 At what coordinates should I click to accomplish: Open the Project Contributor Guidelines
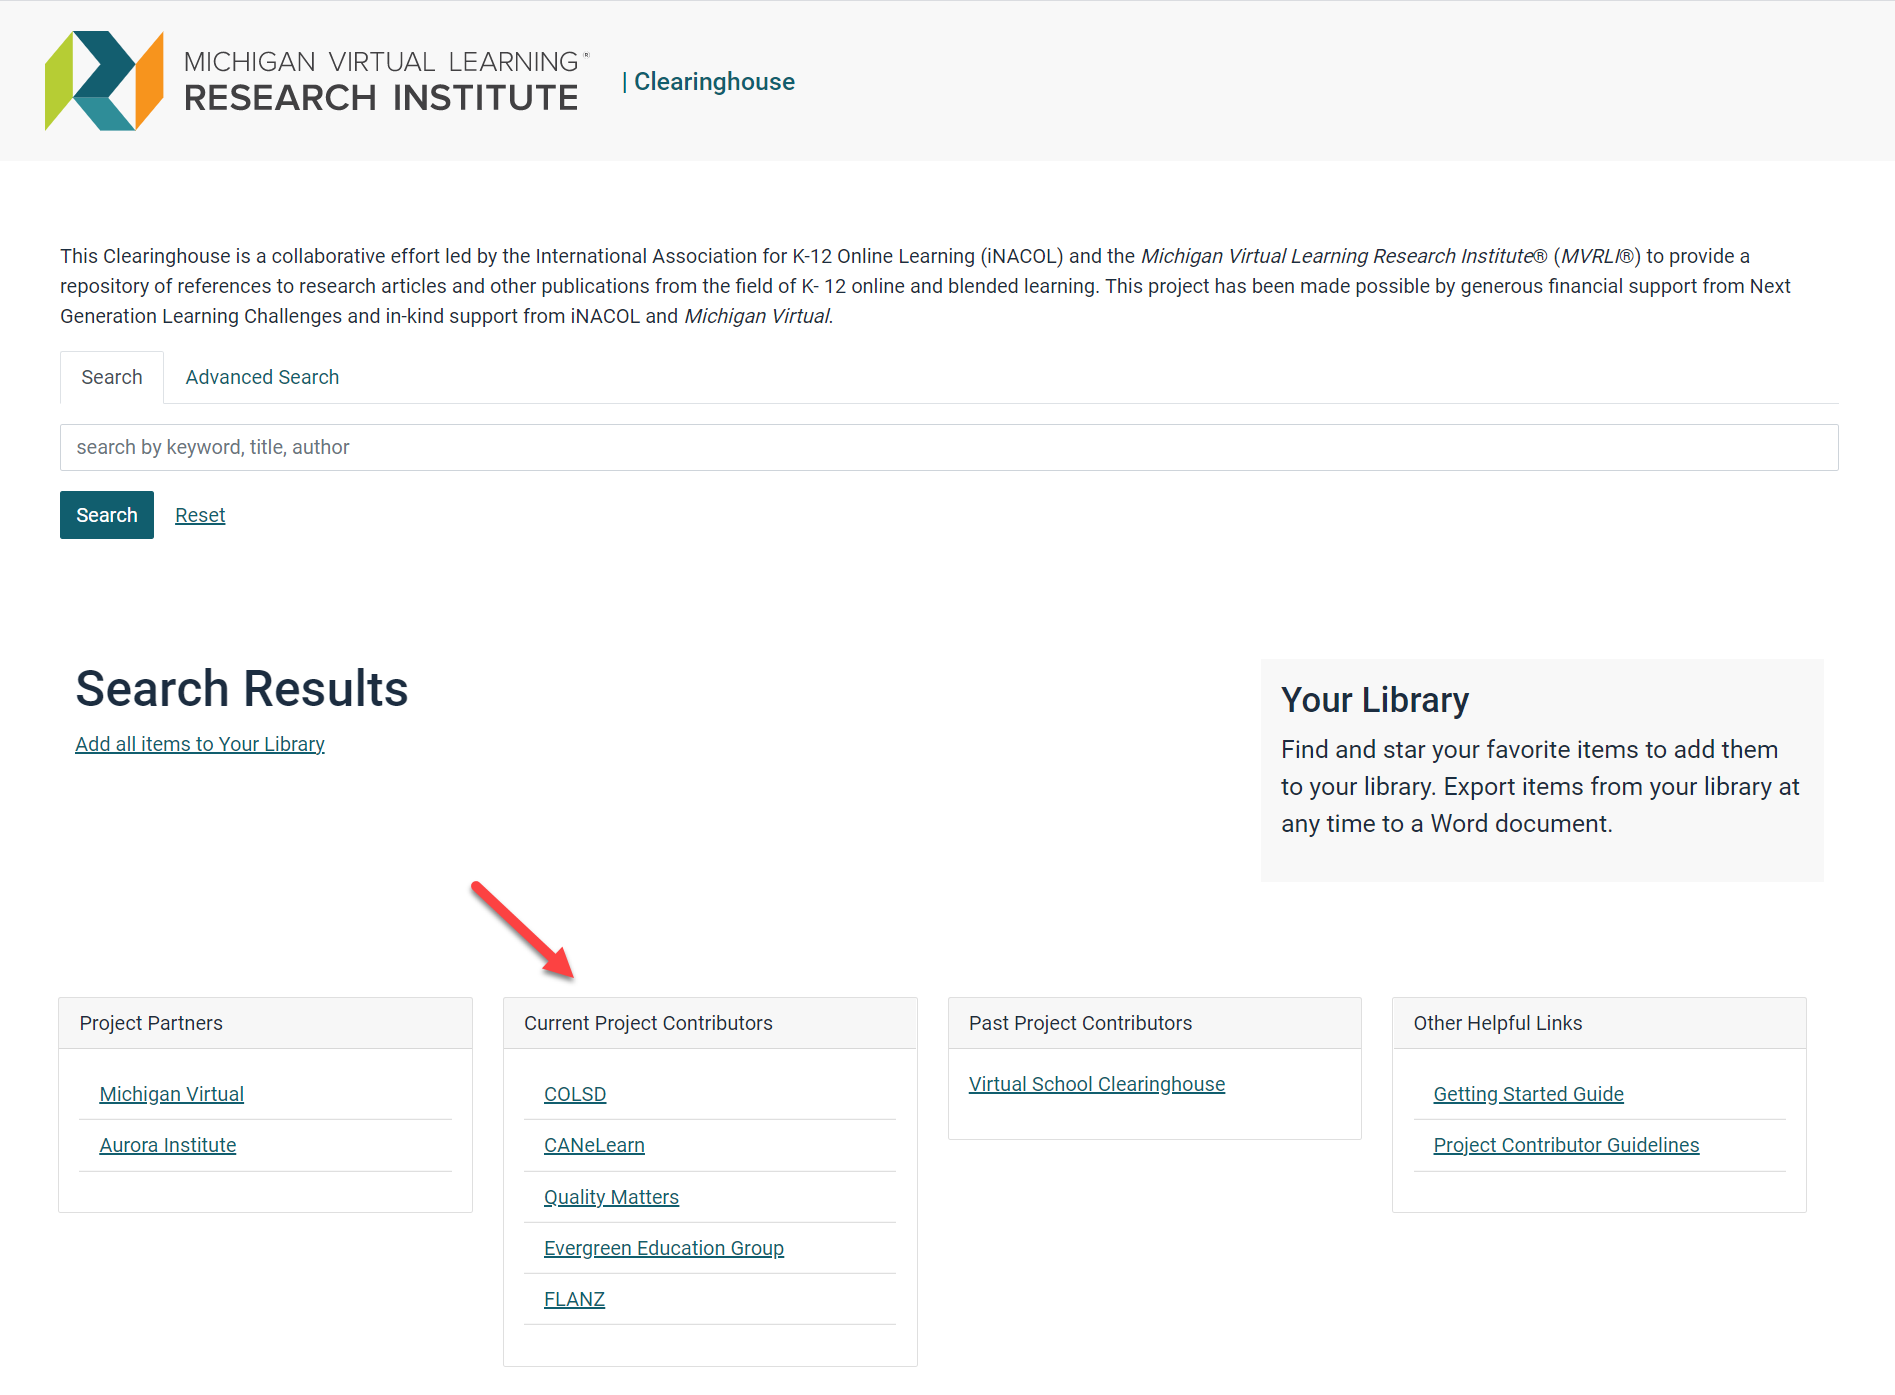(1565, 1144)
